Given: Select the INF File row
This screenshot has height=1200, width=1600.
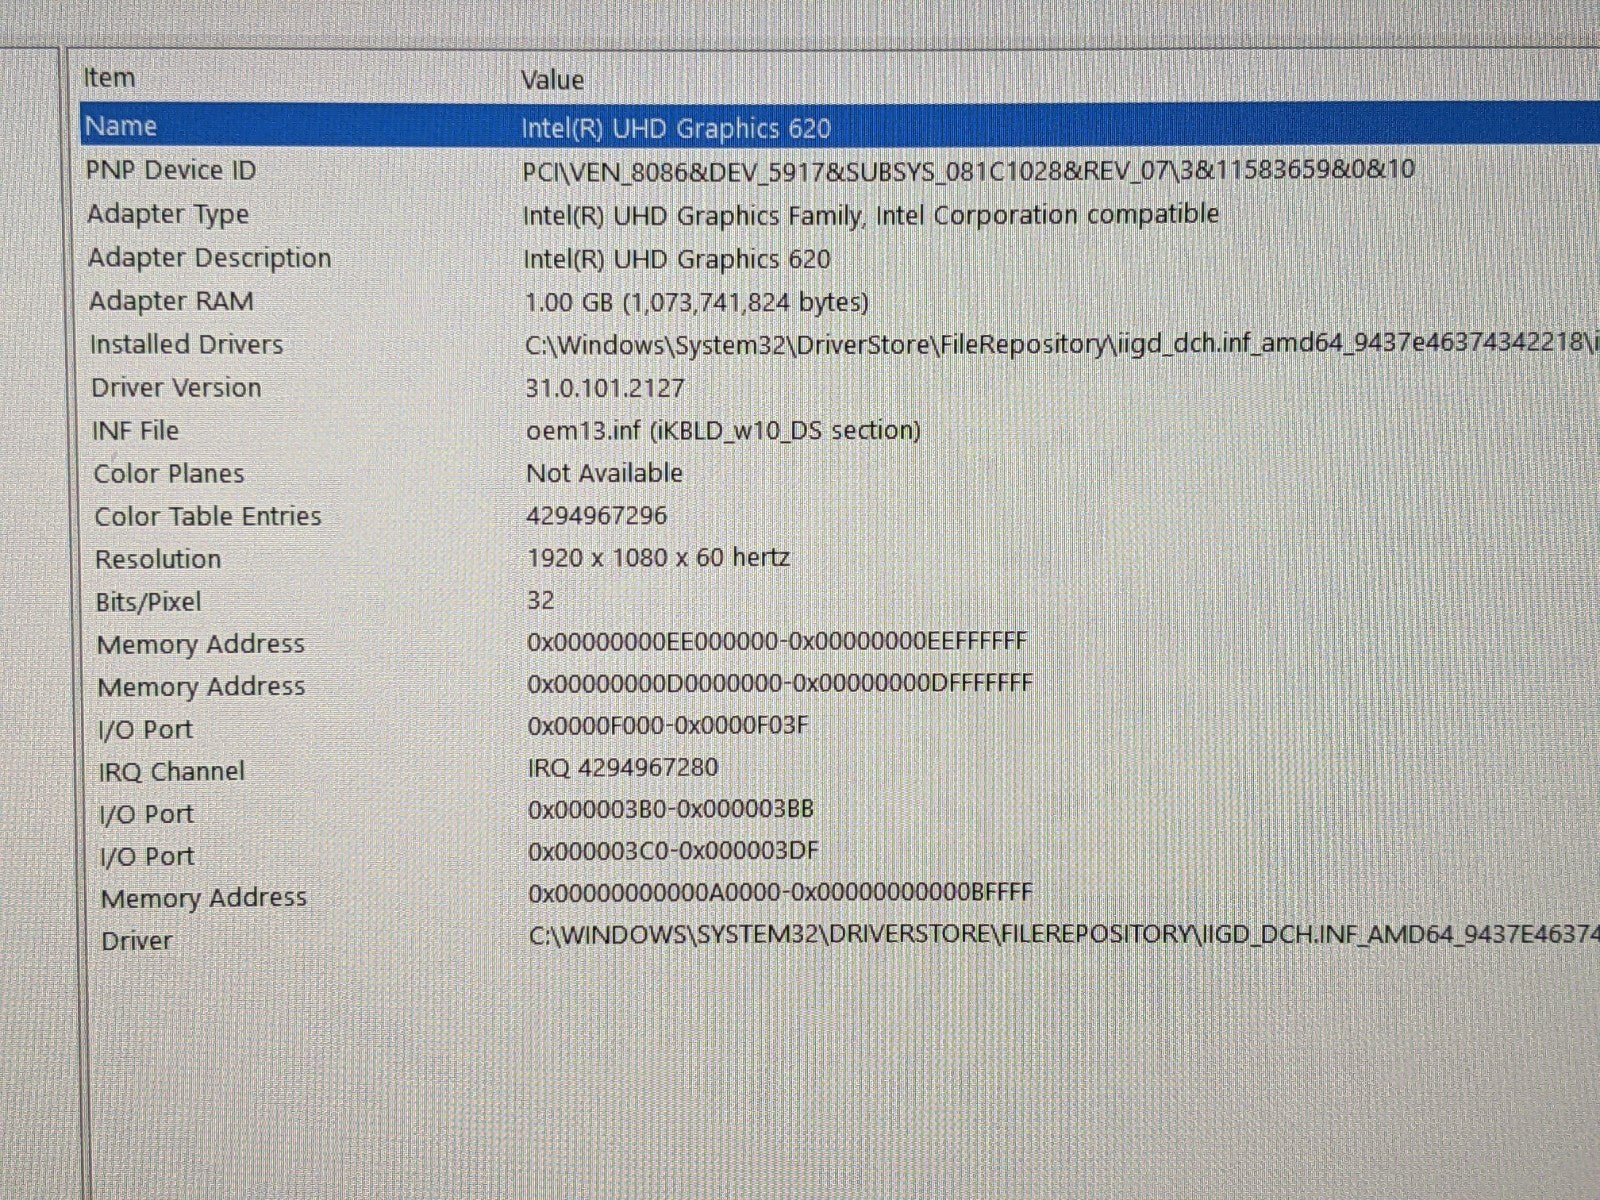Looking at the screenshot, I should (136, 431).
